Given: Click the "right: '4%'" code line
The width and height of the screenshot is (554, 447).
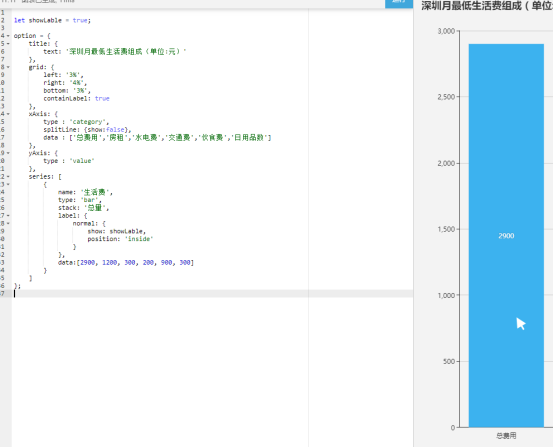Looking at the screenshot, I should (65, 83).
